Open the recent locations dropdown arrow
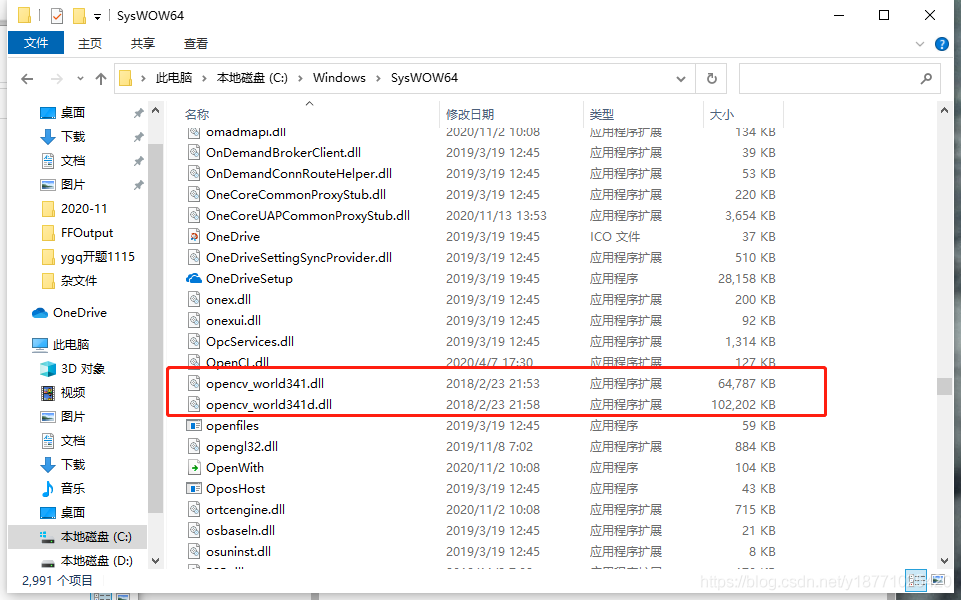The width and height of the screenshot is (961, 600). pos(80,79)
